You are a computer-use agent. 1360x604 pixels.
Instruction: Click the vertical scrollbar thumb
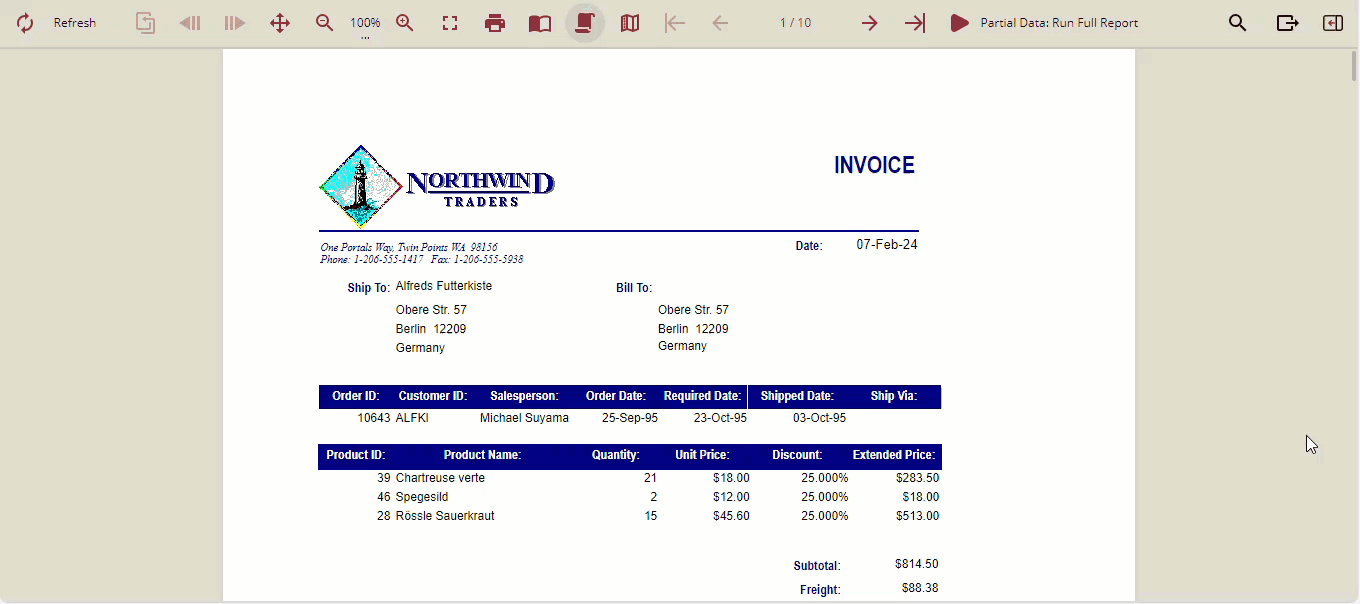coord(1354,68)
